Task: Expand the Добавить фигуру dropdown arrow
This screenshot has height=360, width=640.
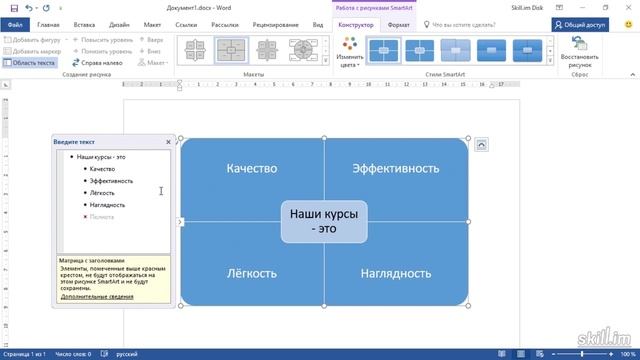Action: click(x=66, y=40)
